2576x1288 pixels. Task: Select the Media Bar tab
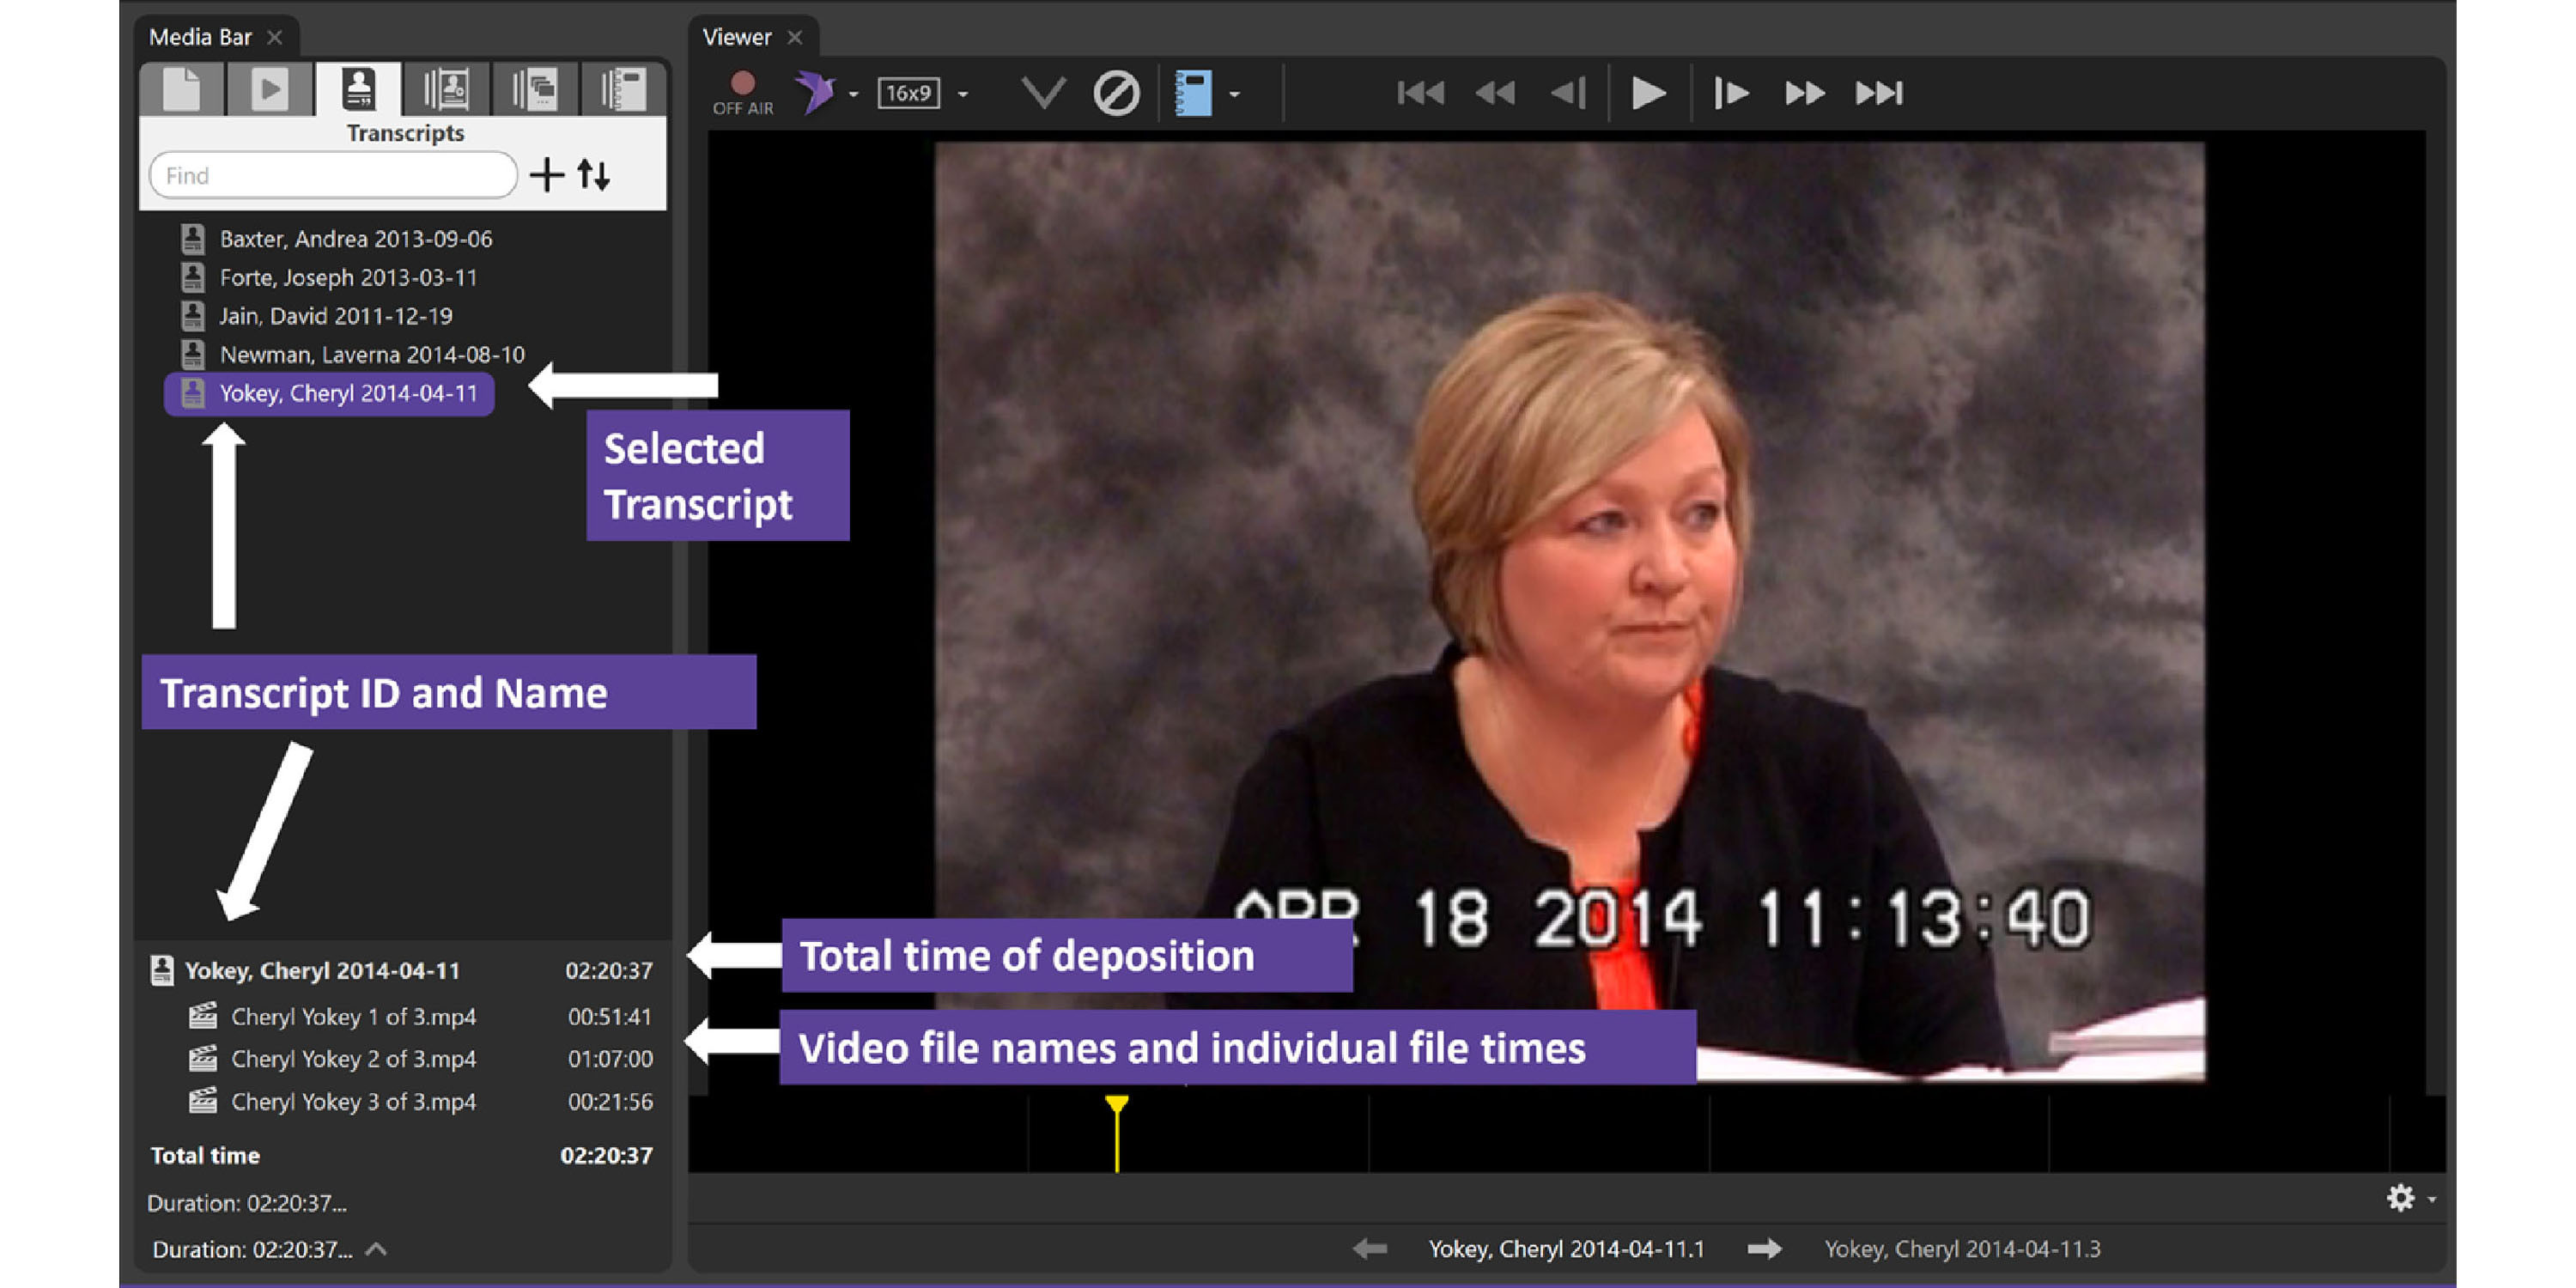point(200,36)
